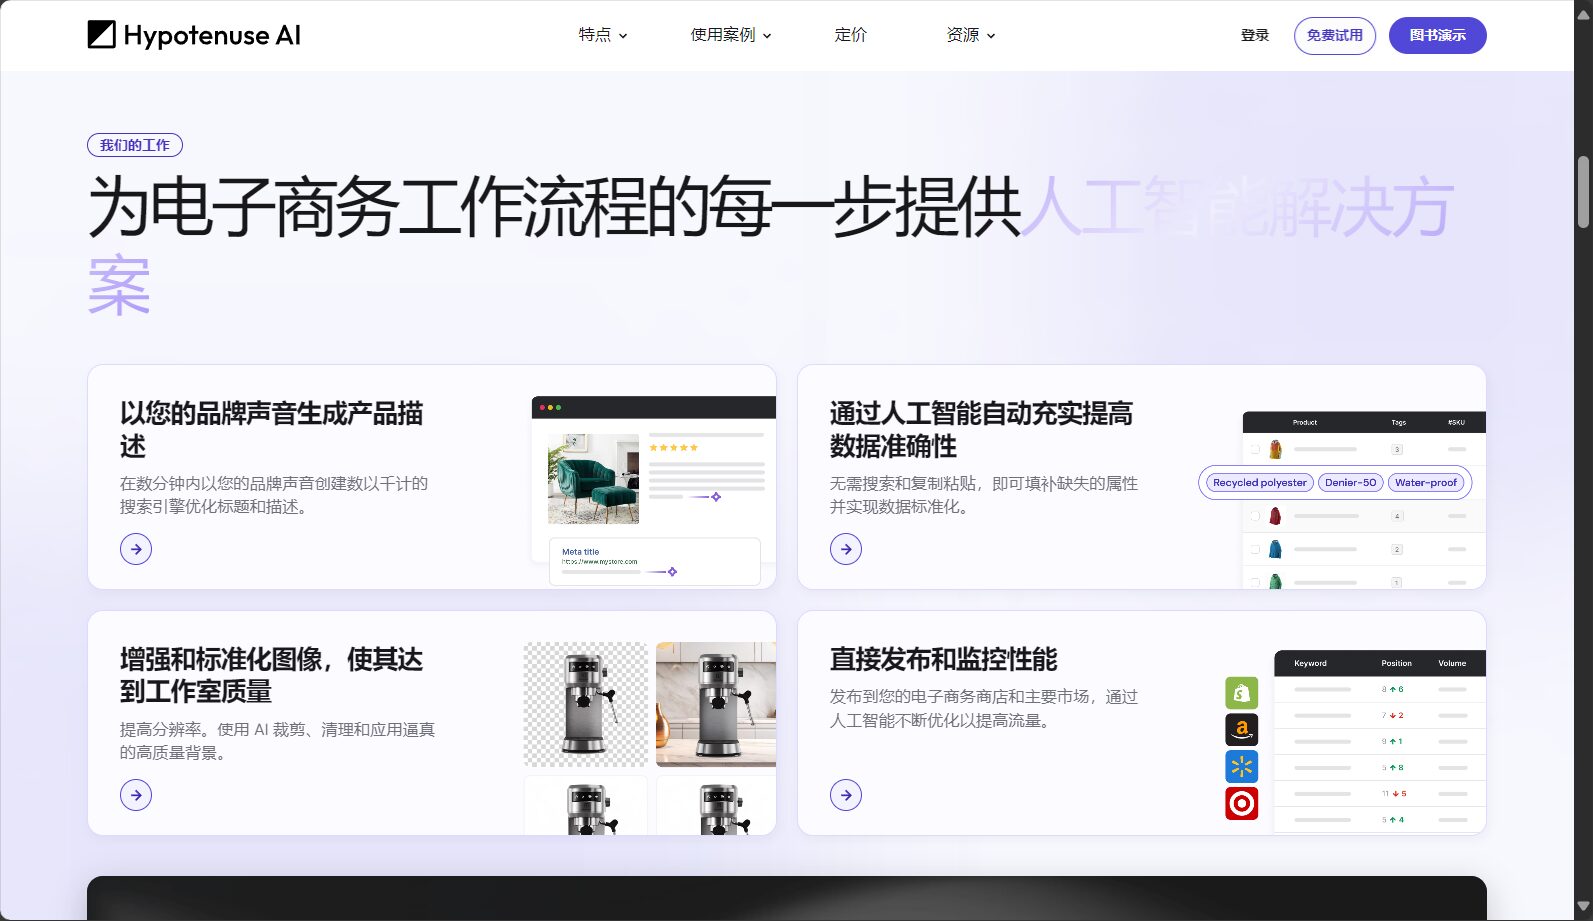The height and width of the screenshot is (921, 1593).
Task: Toggle checkbox beside the blue jacket row
Action: click(x=1255, y=549)
